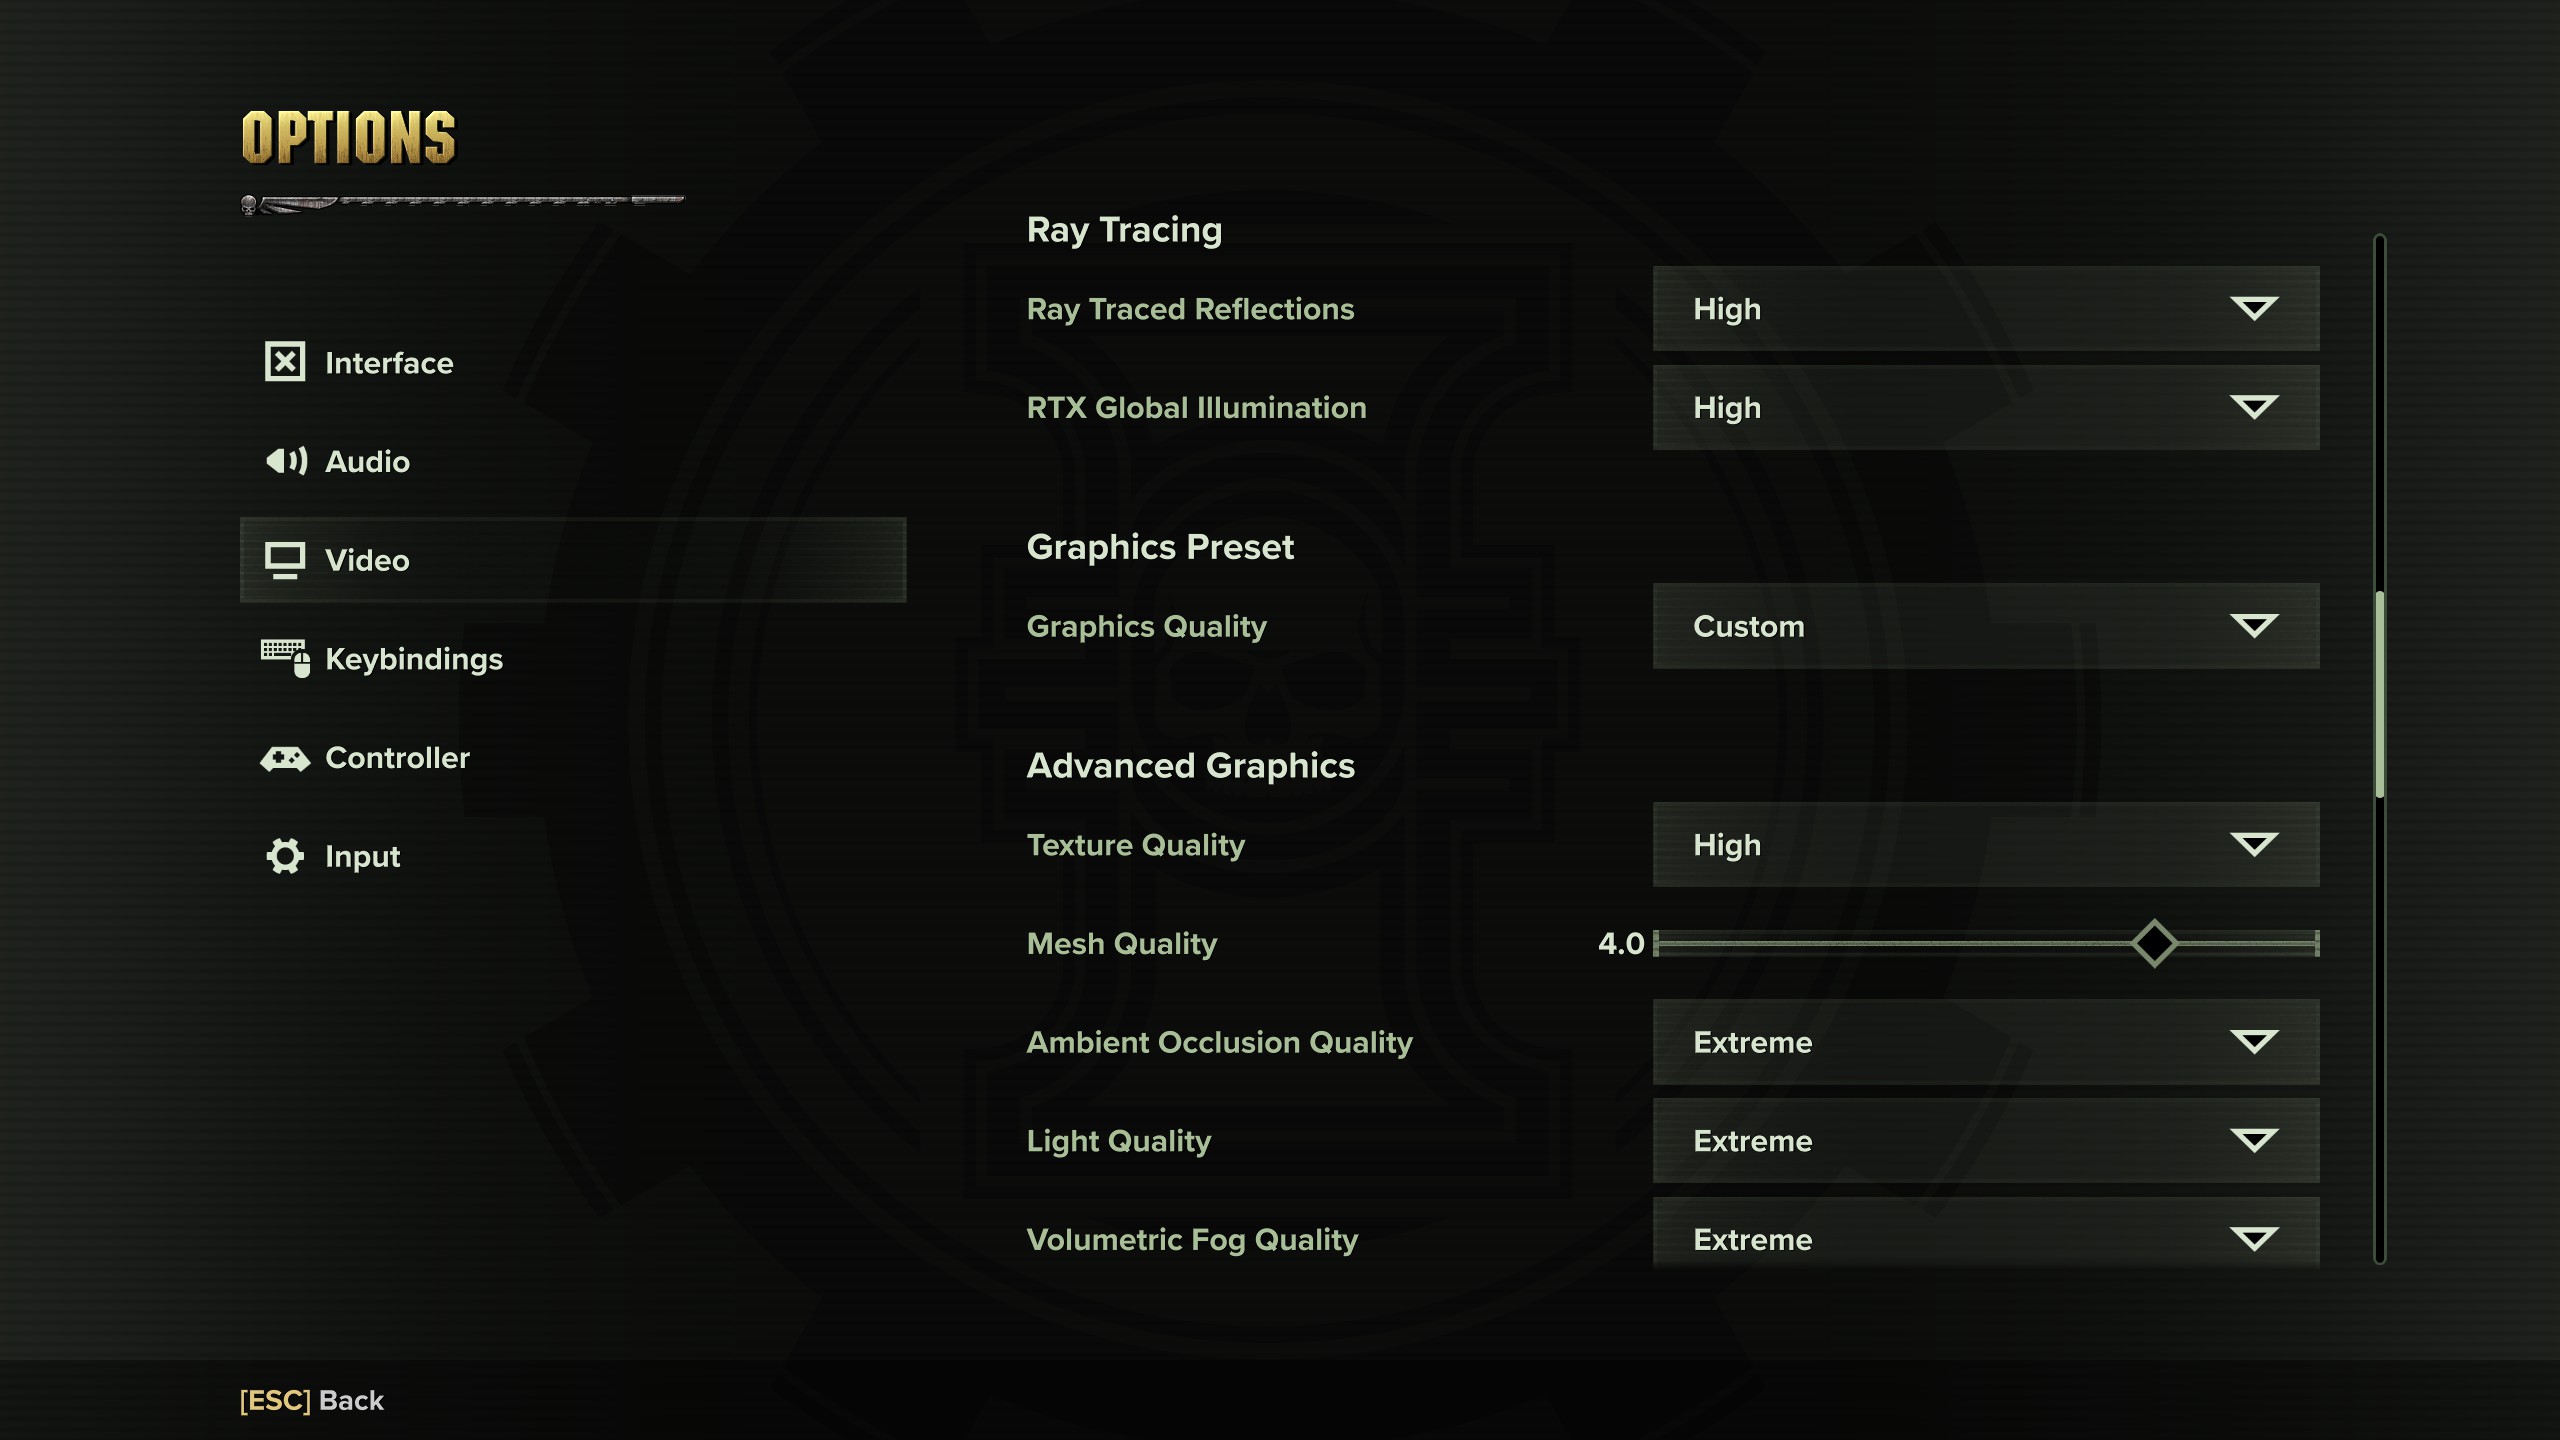Click the Controller gamepad icon

285,758
